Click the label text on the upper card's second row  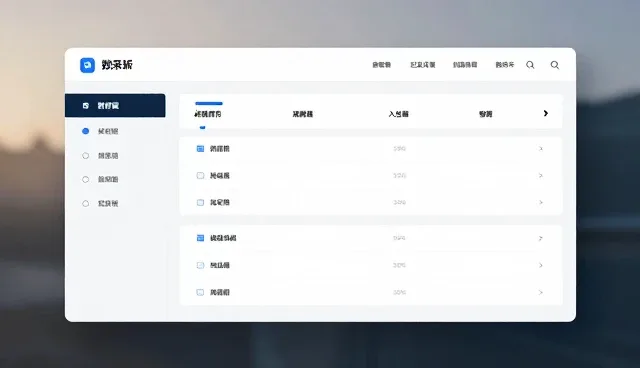pyautogui.click(x=220, y=175)
